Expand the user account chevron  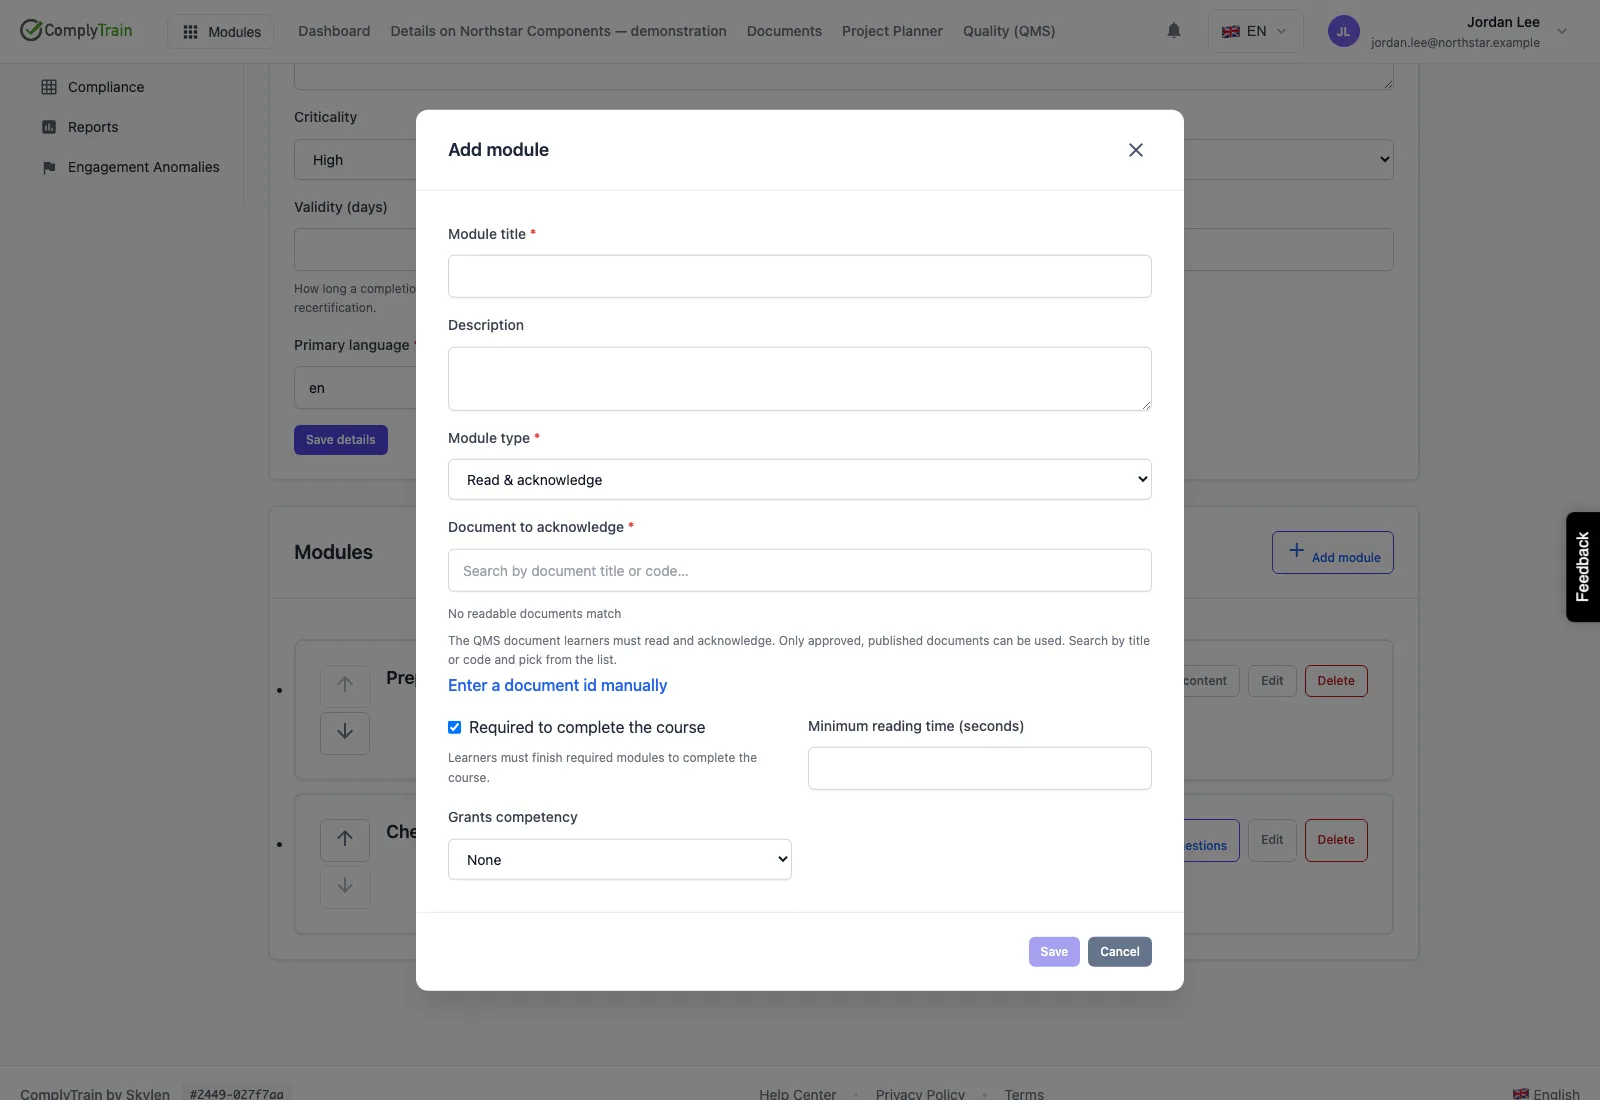[x=1561, y=32]
